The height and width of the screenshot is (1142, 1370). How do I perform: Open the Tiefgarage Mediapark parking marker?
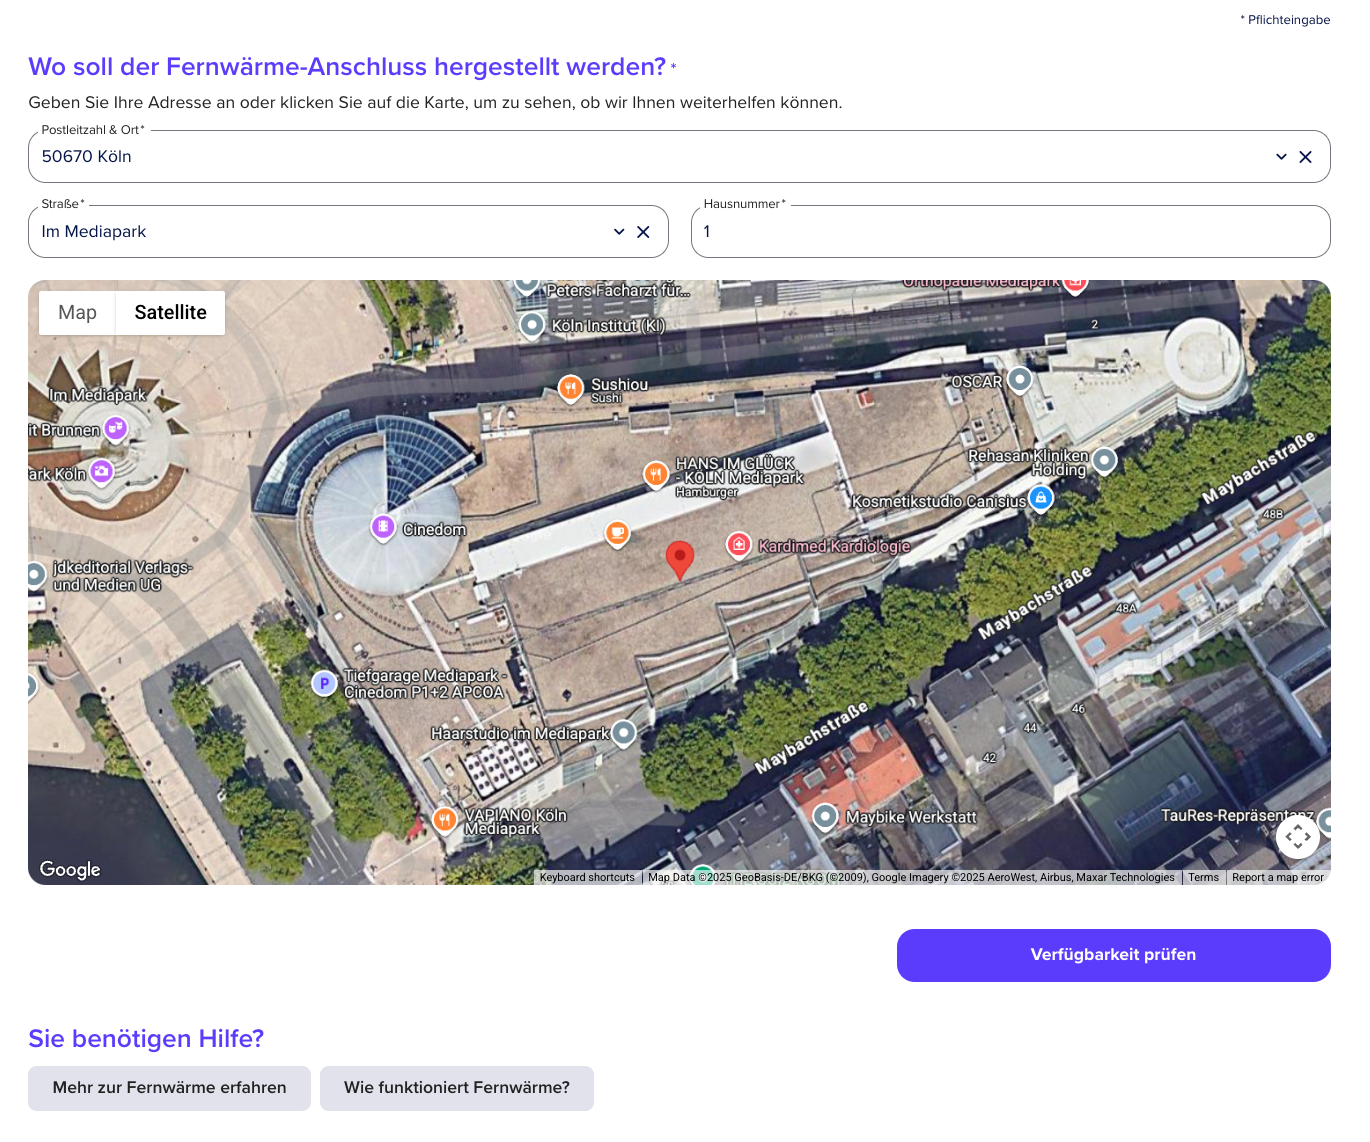pyautogui.click(x=324, y=684)
